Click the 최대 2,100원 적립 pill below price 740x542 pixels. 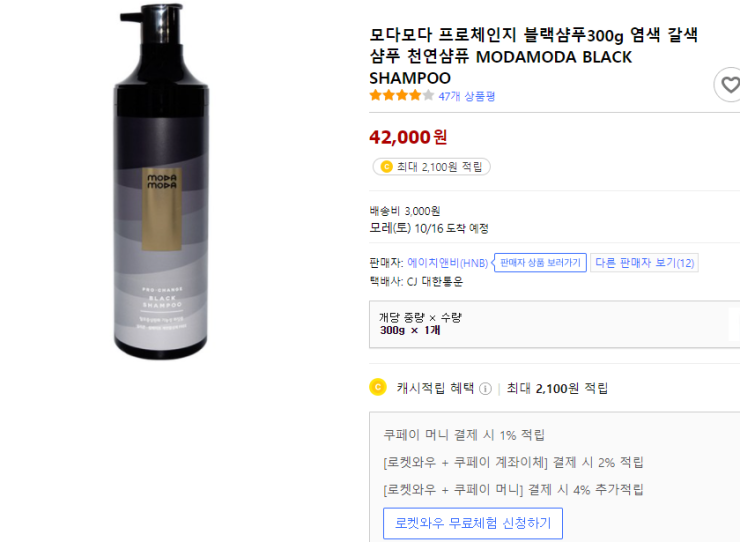(430, 167)
